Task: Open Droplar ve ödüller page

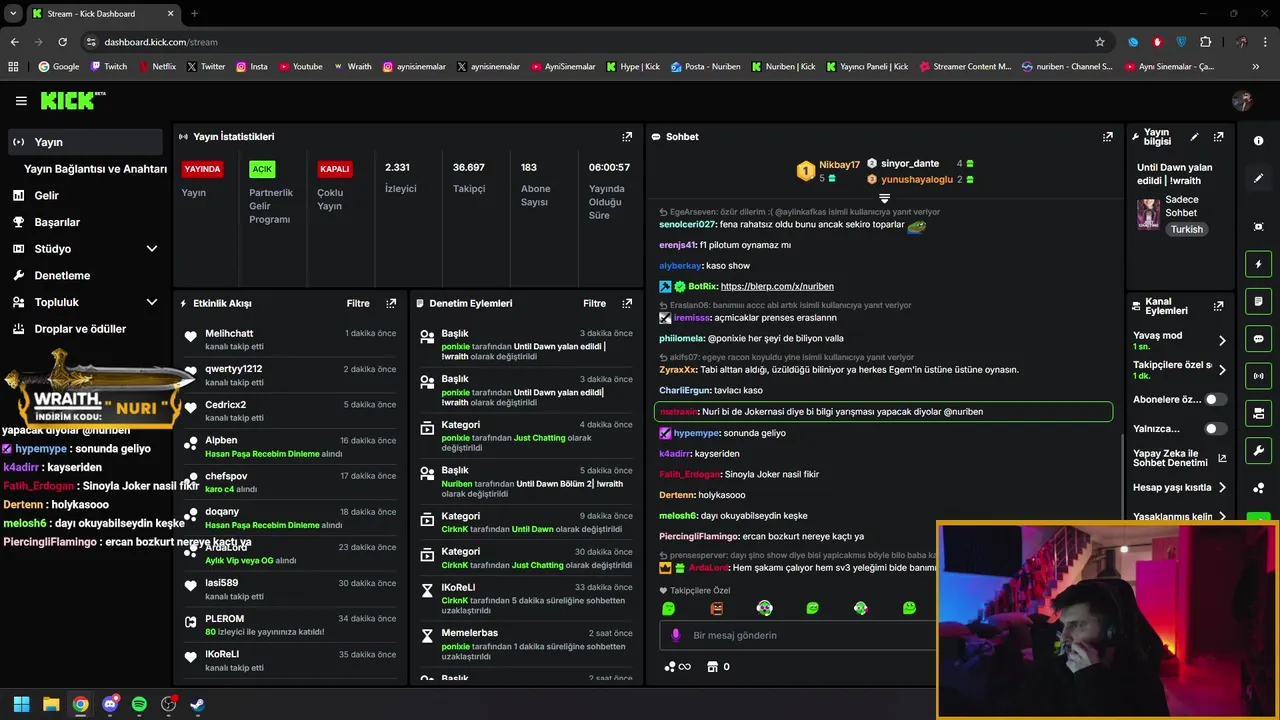Action: pos(80,329)
